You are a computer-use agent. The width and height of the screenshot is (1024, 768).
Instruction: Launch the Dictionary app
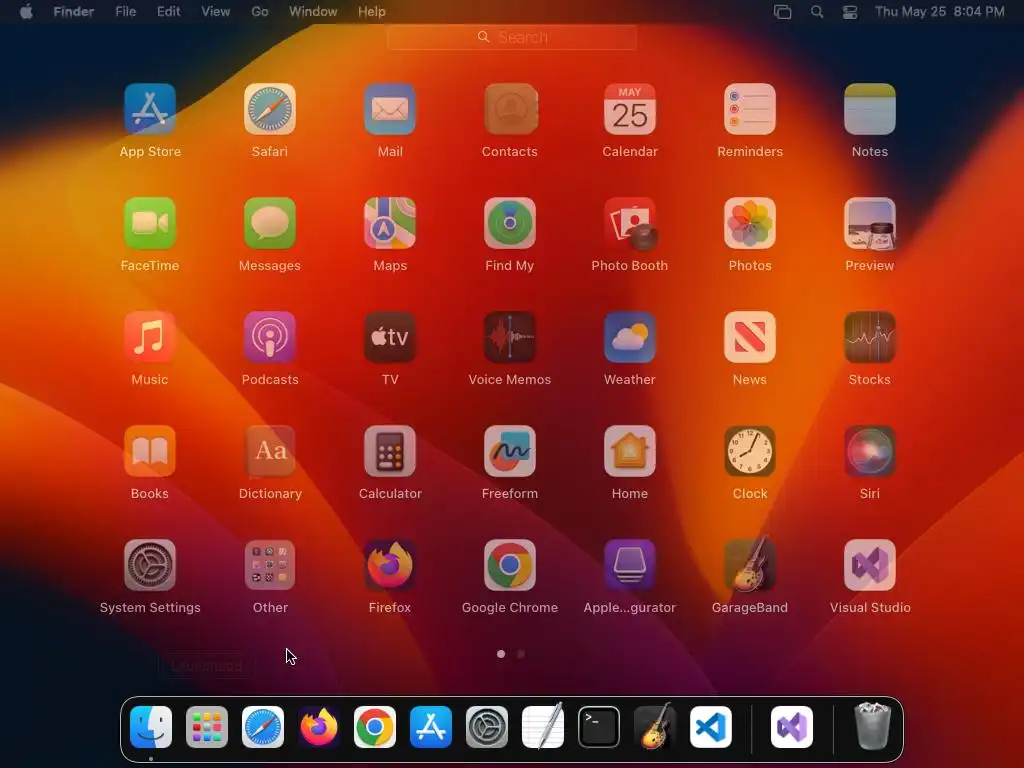pyautogui.click(x=270, y=451)
